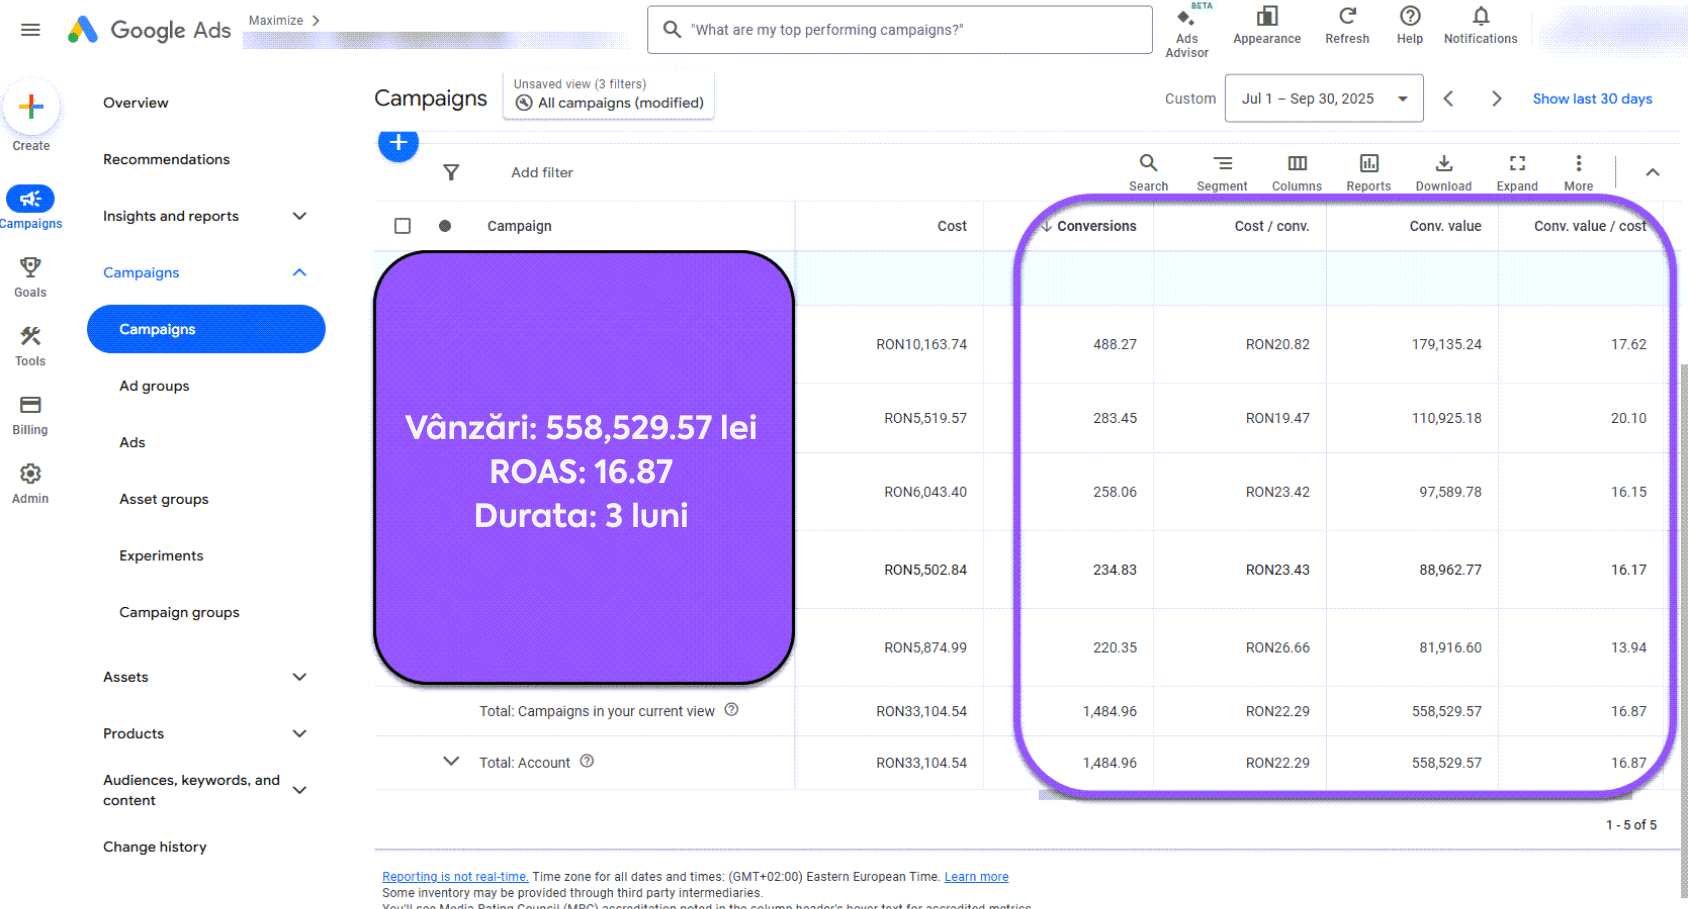Open the Reporting is not real-time link
Image resolution: width=1688 pixels, height=909 pixels.
pyautogui.click(x=455, y=876)
